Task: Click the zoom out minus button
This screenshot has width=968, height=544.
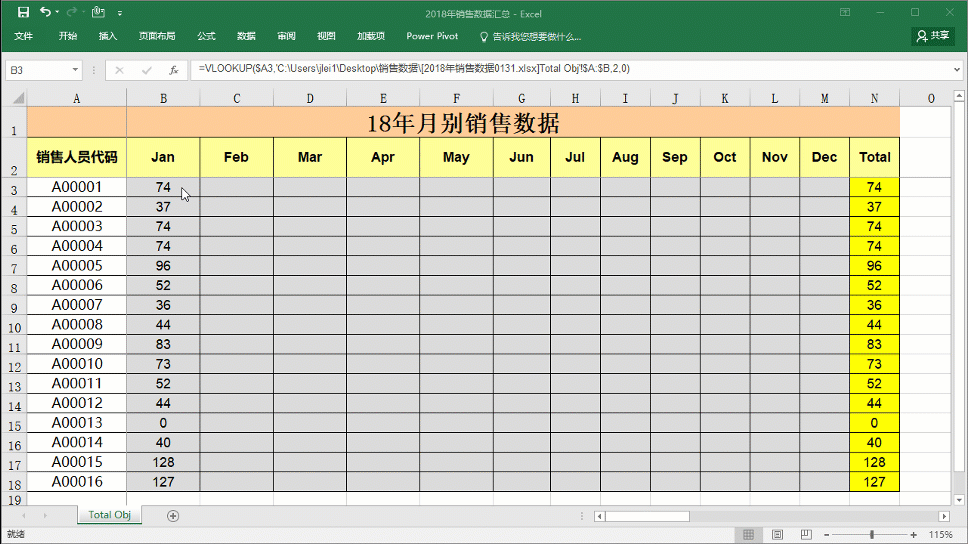Action: tap(827, 535)
